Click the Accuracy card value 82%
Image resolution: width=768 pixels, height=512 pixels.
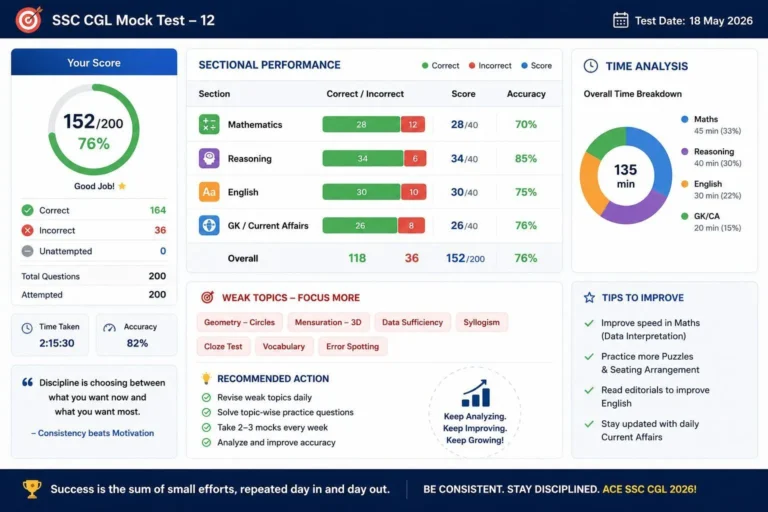pos(137,343)
